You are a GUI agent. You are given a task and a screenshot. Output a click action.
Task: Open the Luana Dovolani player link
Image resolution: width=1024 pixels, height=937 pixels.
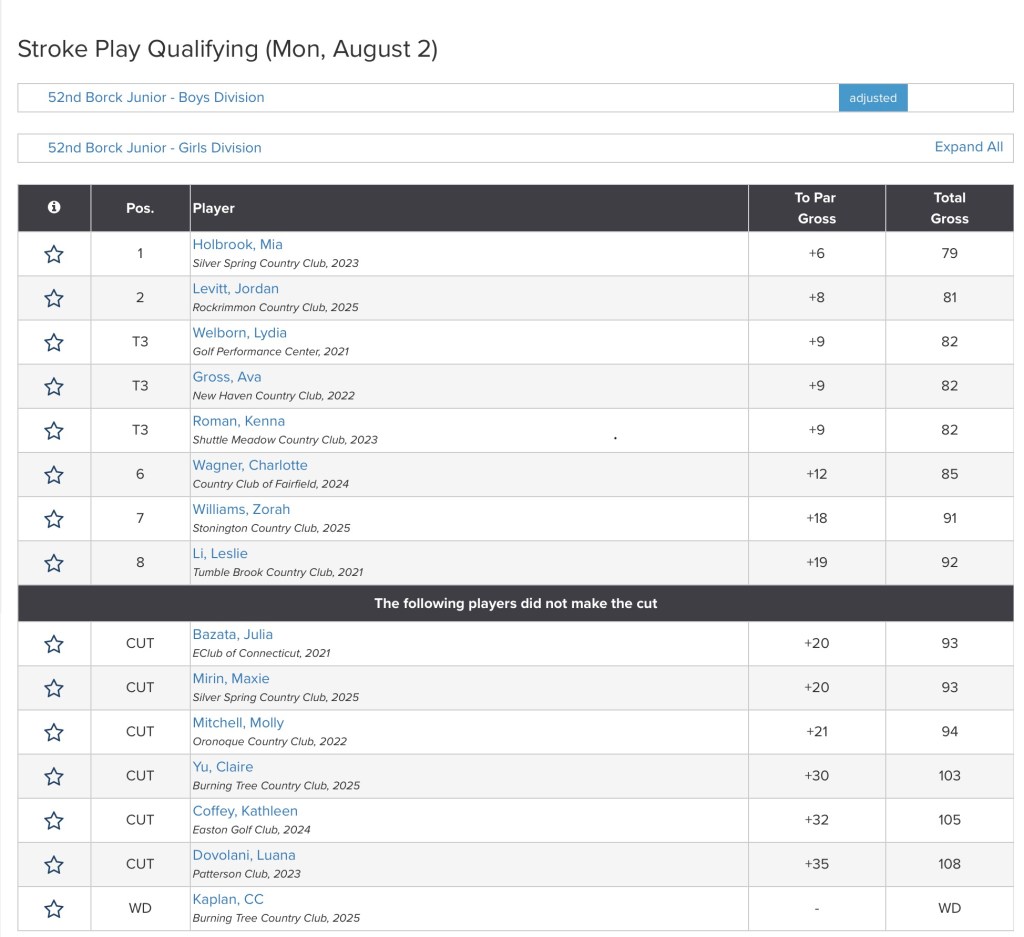[244, 855]
